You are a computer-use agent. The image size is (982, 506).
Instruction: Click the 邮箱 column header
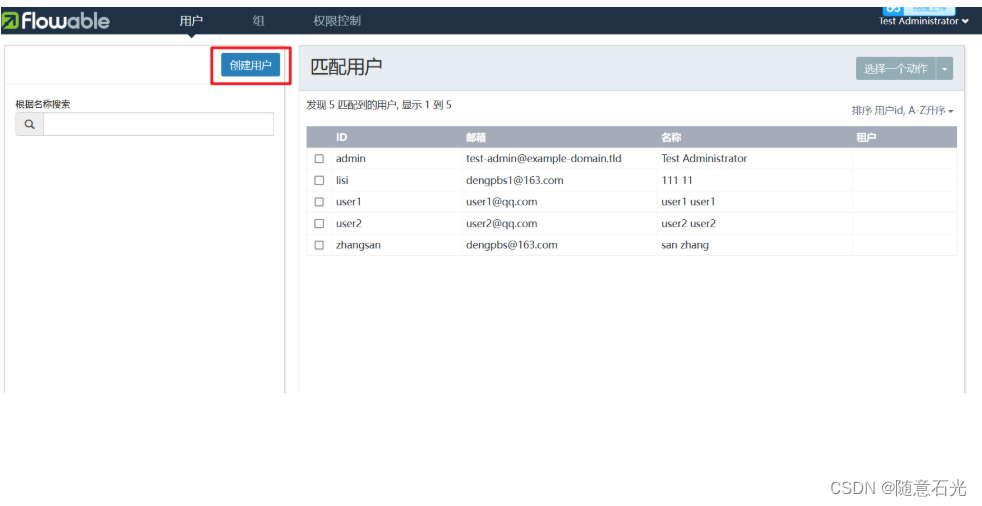[x=476, y=137]
